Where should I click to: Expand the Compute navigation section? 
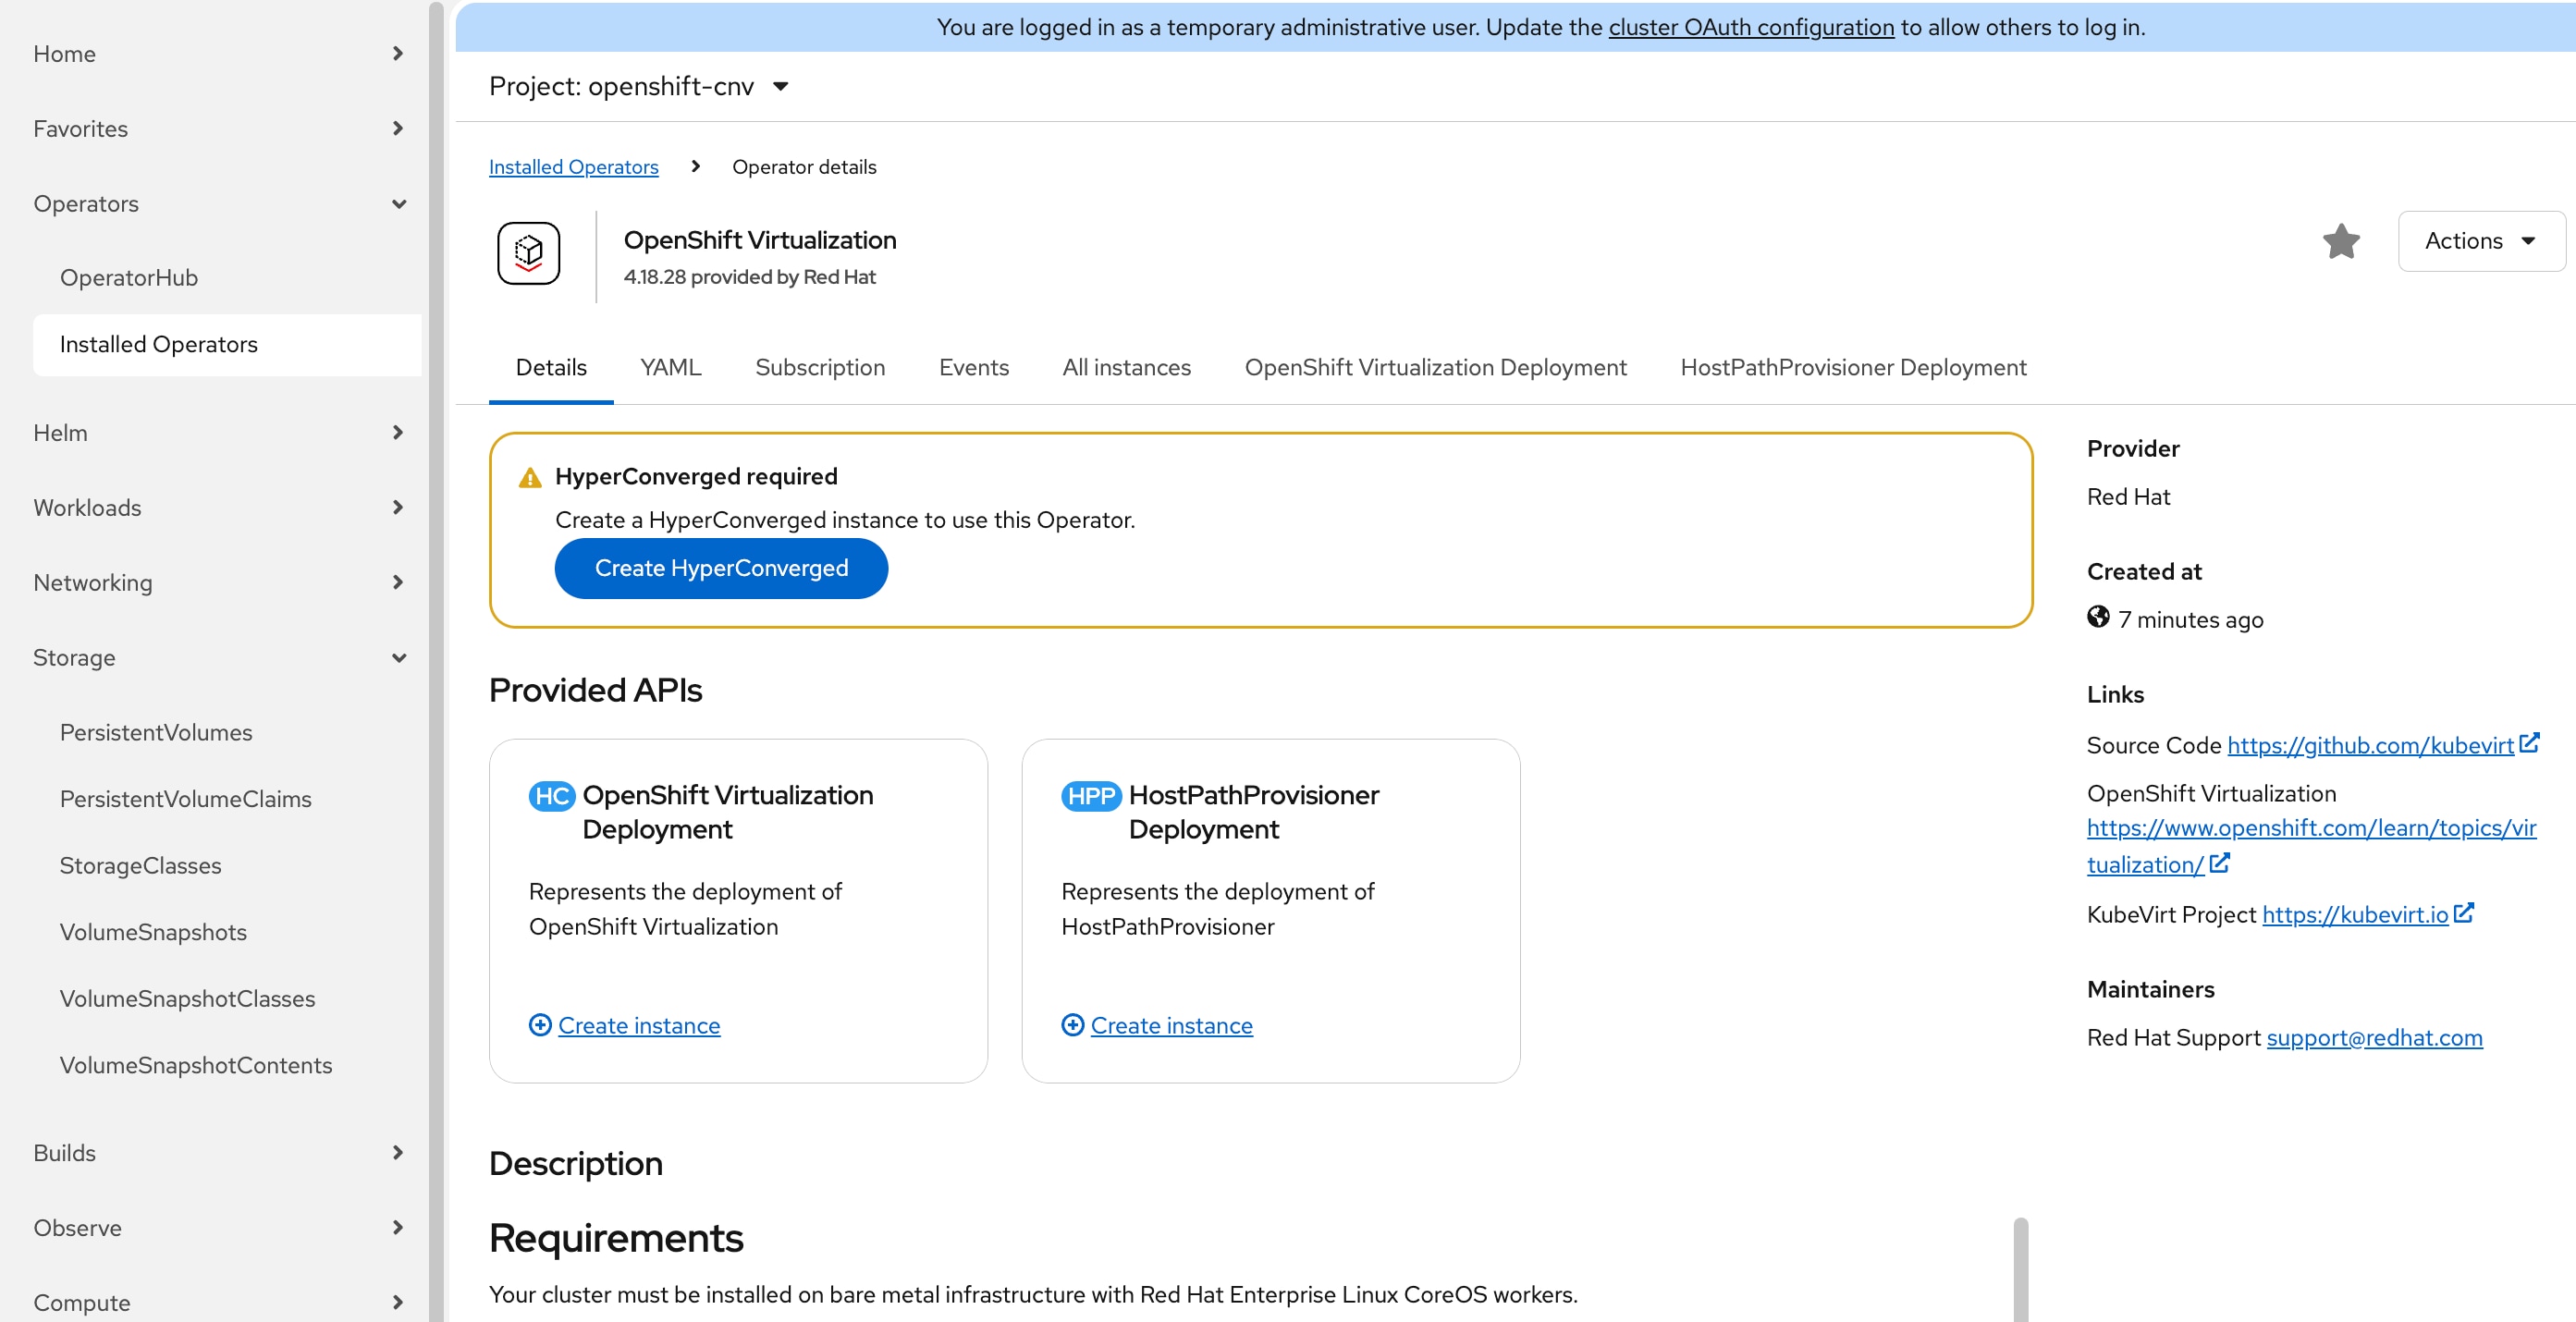tap(220, 1302)
